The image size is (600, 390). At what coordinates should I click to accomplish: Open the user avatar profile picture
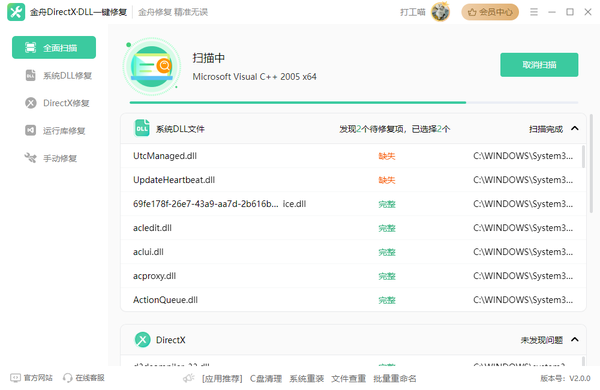click(x=440, y=12)
